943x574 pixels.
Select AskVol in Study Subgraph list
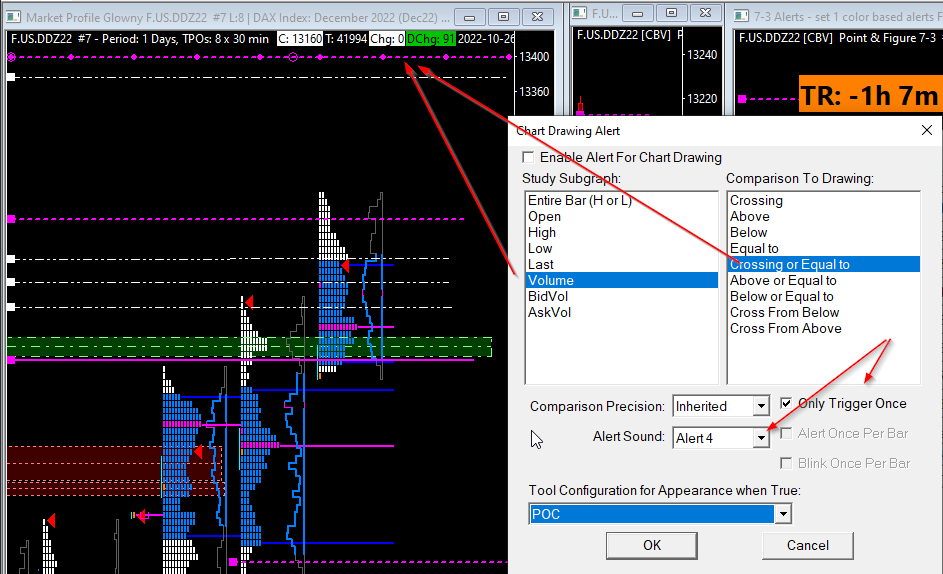tap(621, 312)
